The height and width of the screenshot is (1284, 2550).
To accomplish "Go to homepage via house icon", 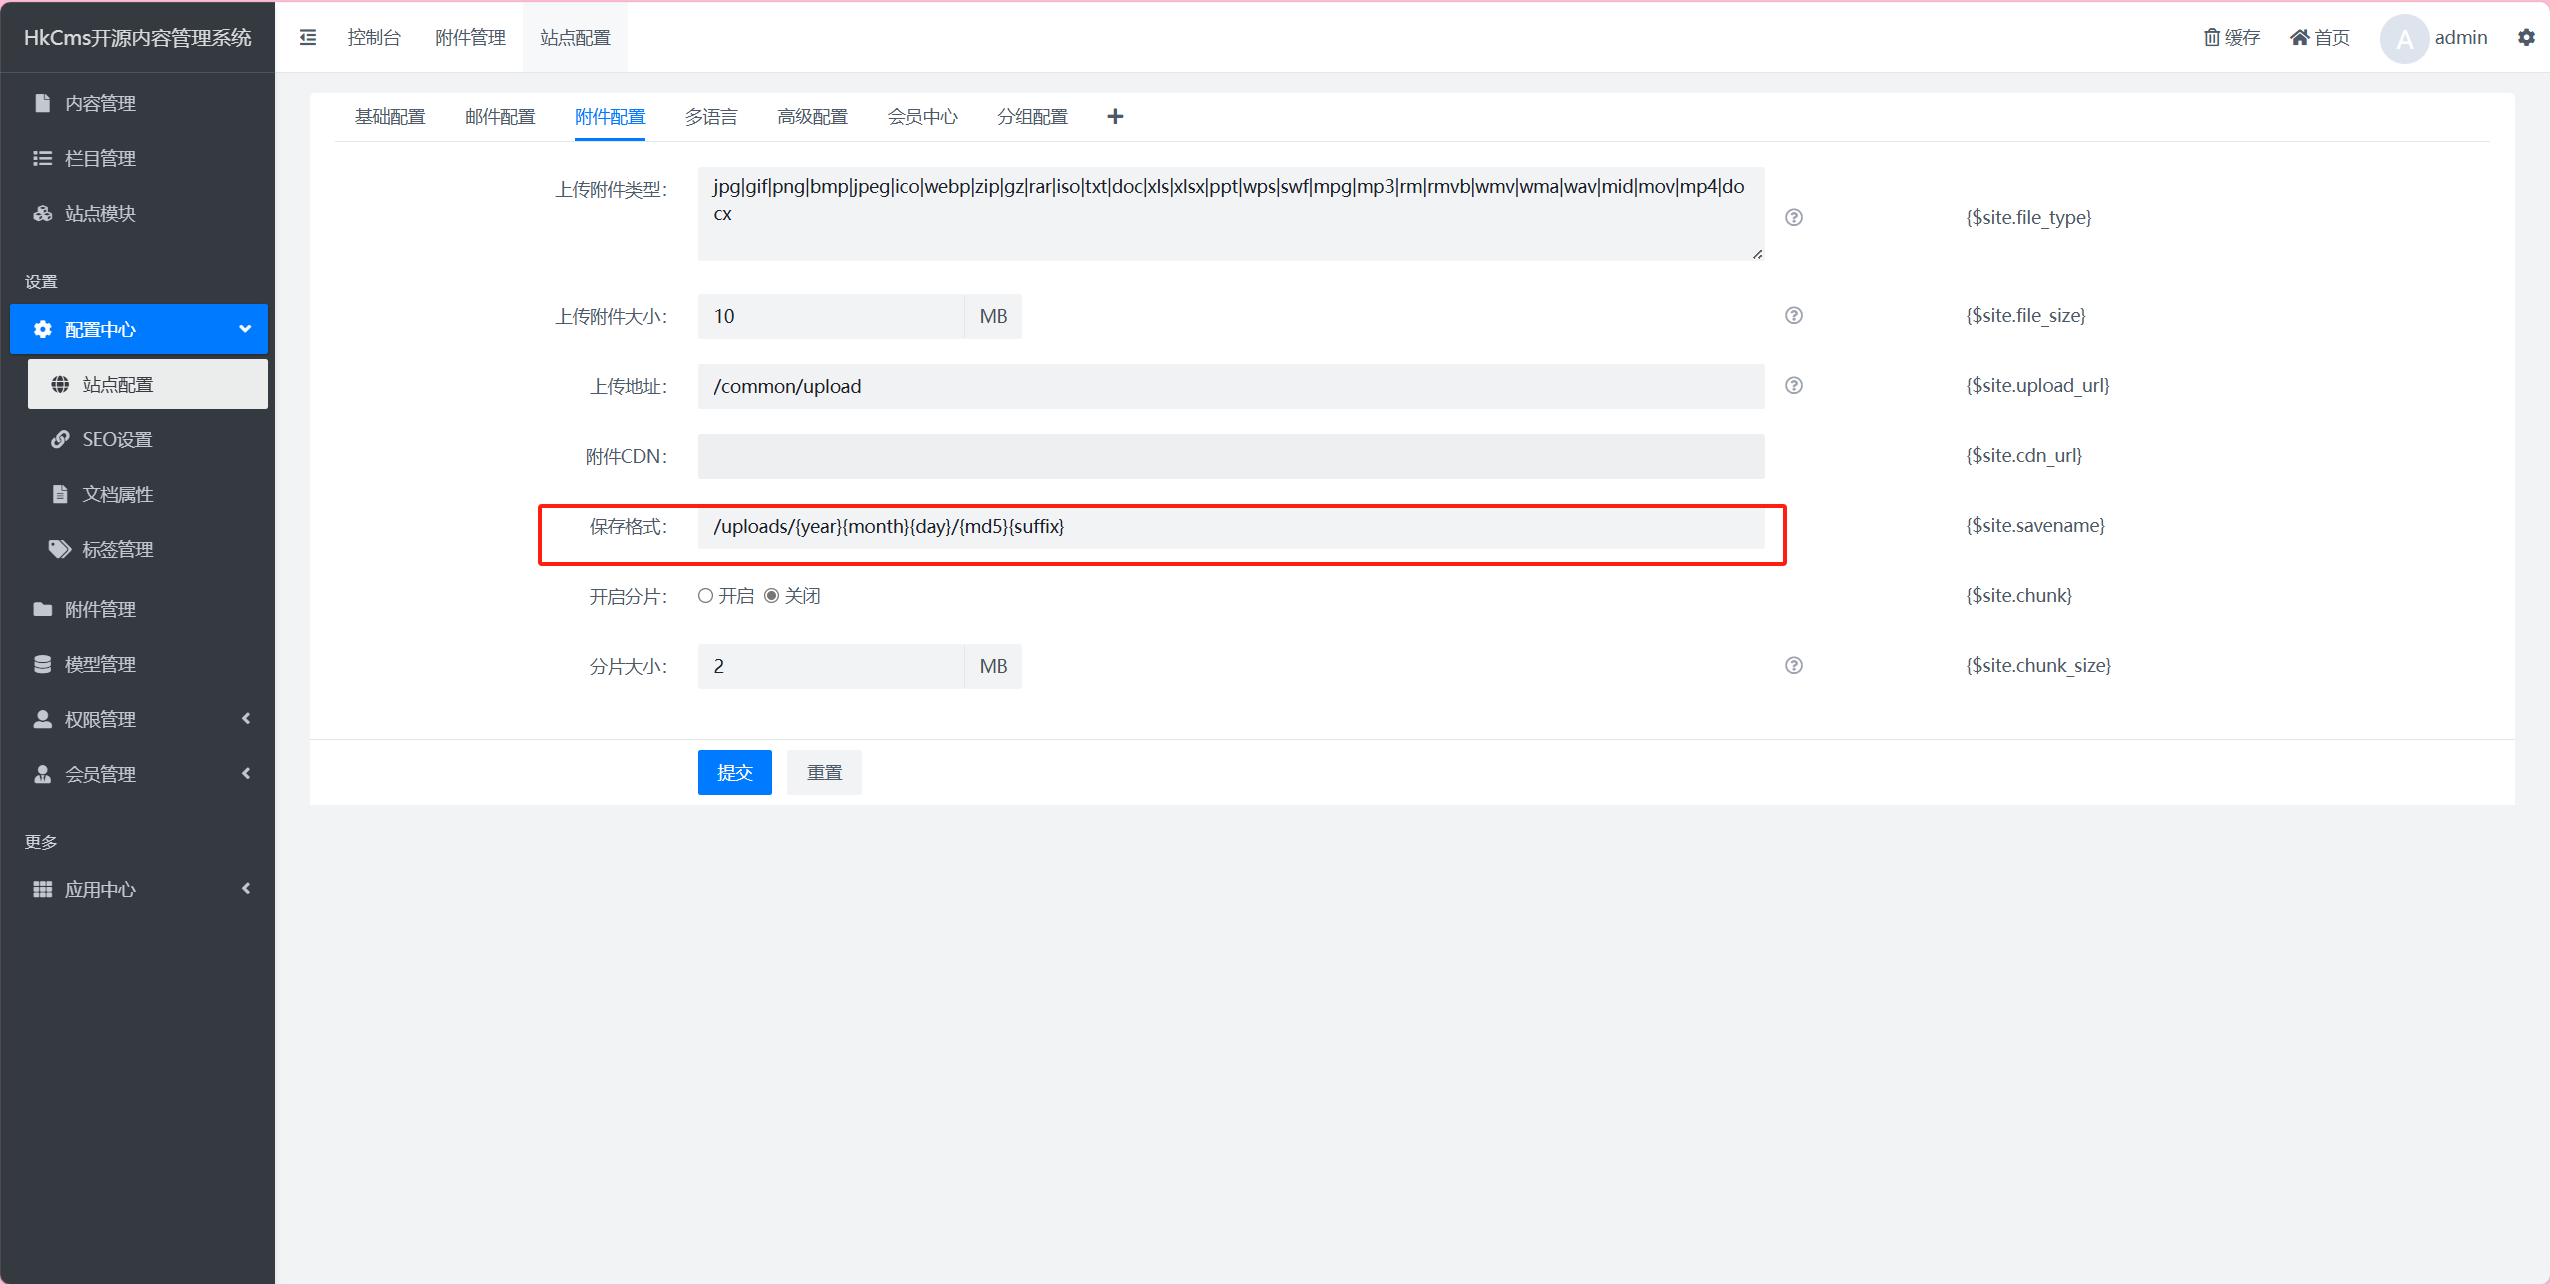I will [x=2299, y=37].
